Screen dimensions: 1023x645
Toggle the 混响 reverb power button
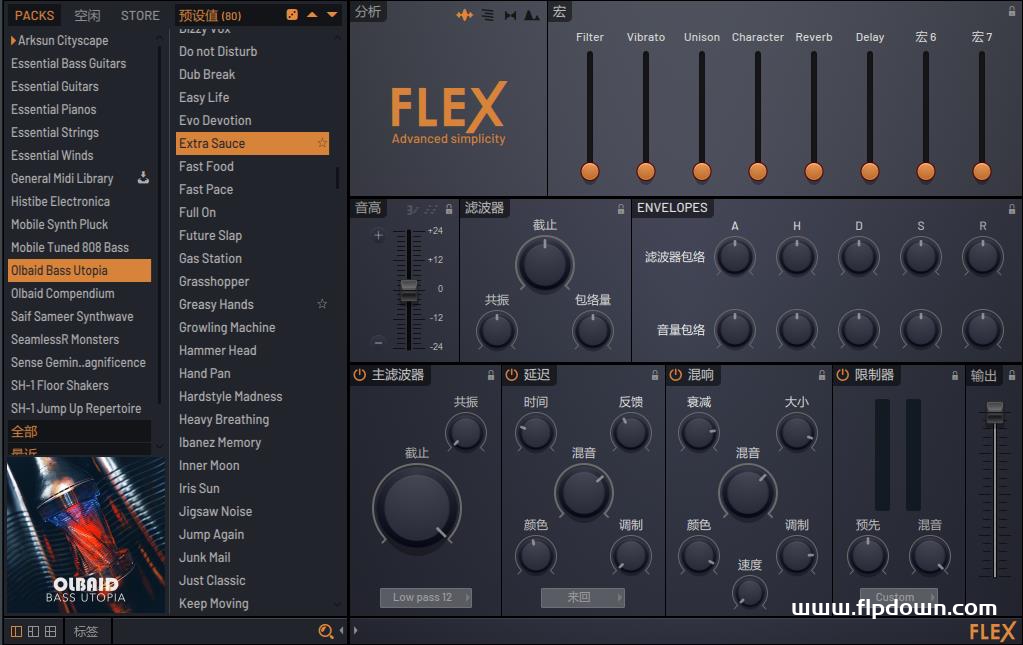click(675, 375)
